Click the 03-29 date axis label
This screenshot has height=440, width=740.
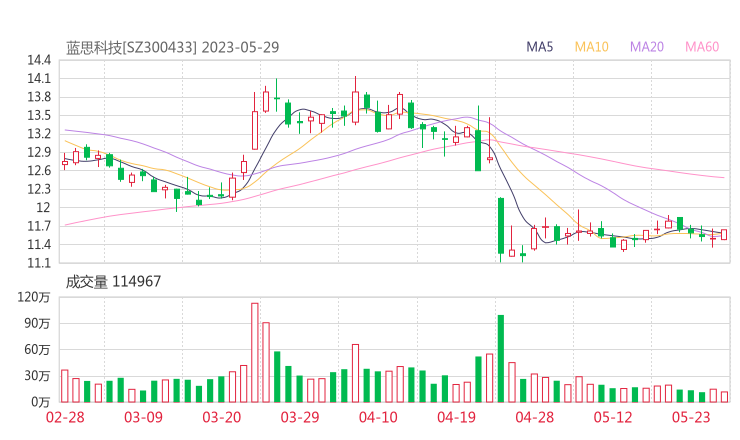(300, 417)
